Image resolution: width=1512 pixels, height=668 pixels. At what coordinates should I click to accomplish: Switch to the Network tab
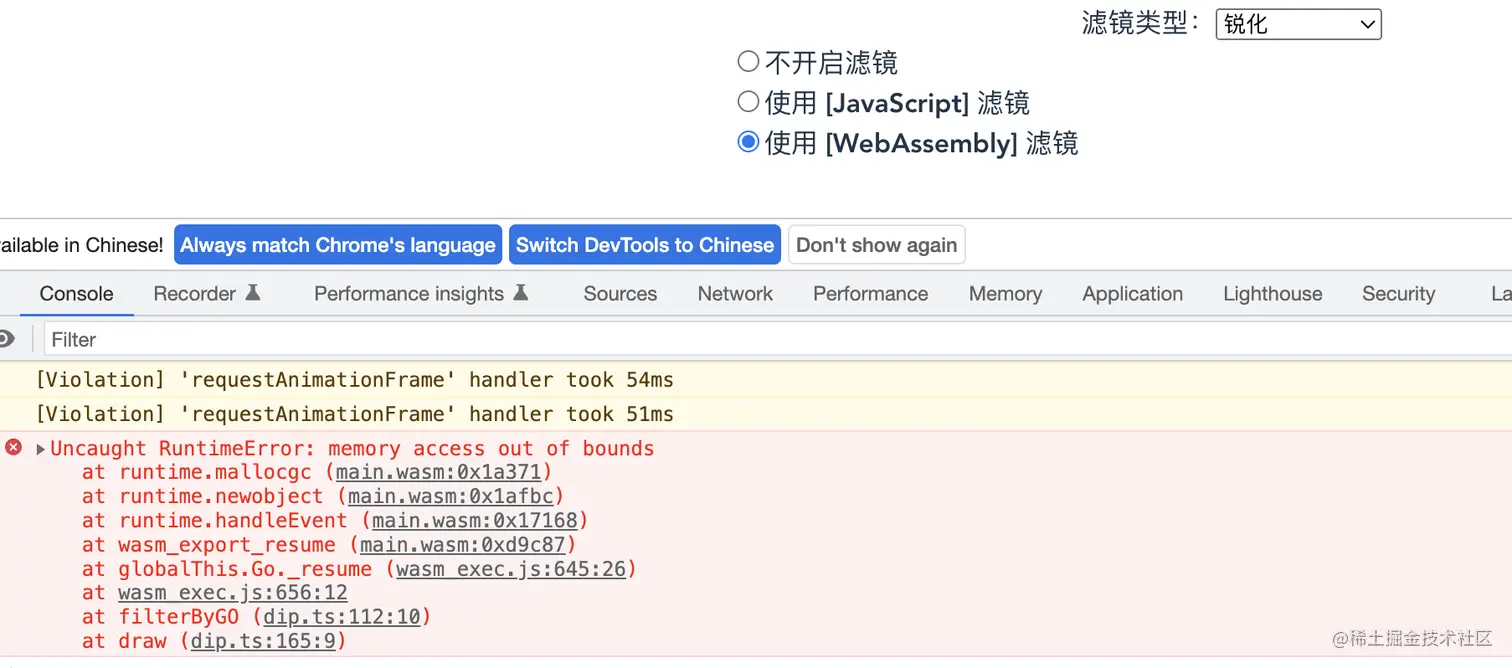pyautogui.click(x=735, y=294)
